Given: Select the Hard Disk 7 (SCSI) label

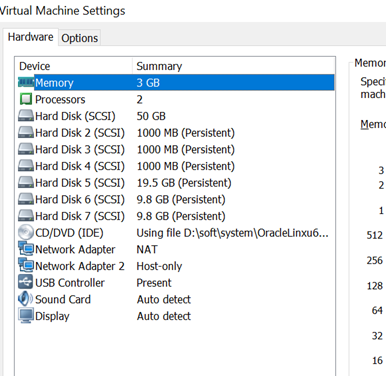Looking at the screenshot, I should tap(80, 216).
